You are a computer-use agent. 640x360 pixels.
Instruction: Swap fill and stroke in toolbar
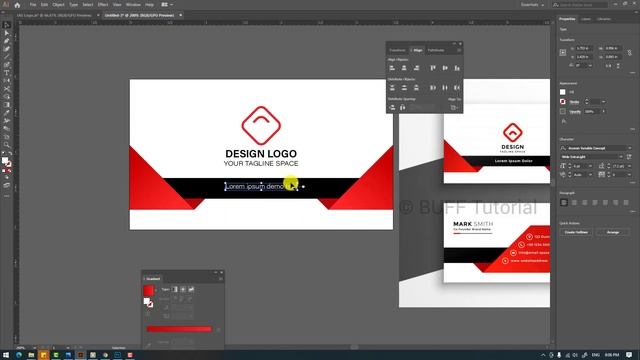[x=10, y=154]
